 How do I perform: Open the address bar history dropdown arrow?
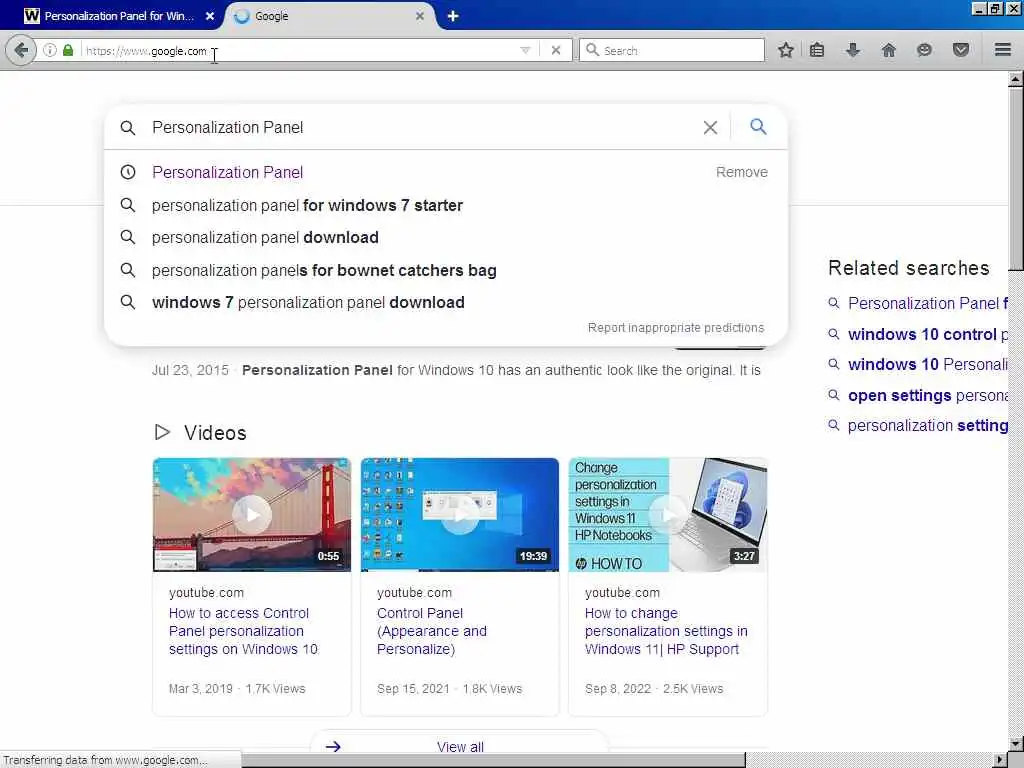tap(525, 50)
